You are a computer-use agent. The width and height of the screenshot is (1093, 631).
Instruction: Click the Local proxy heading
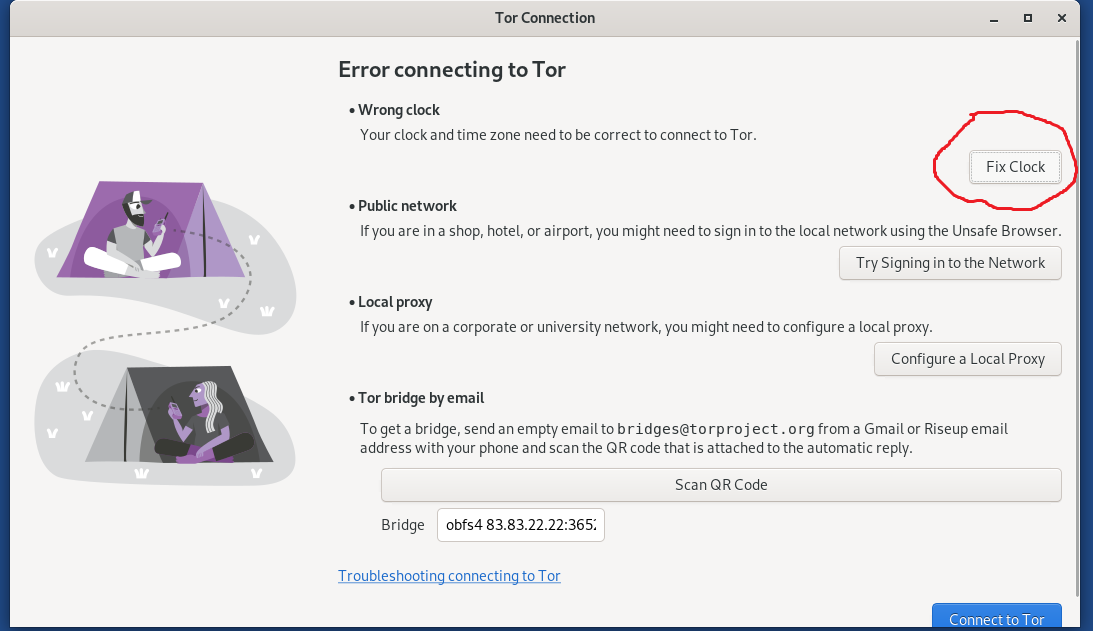tap(395, 302)
